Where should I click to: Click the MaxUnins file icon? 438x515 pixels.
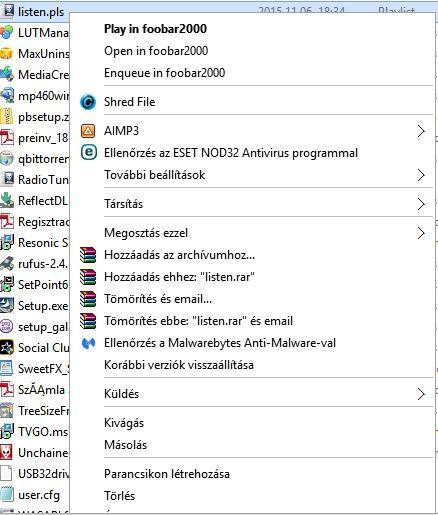7,54
